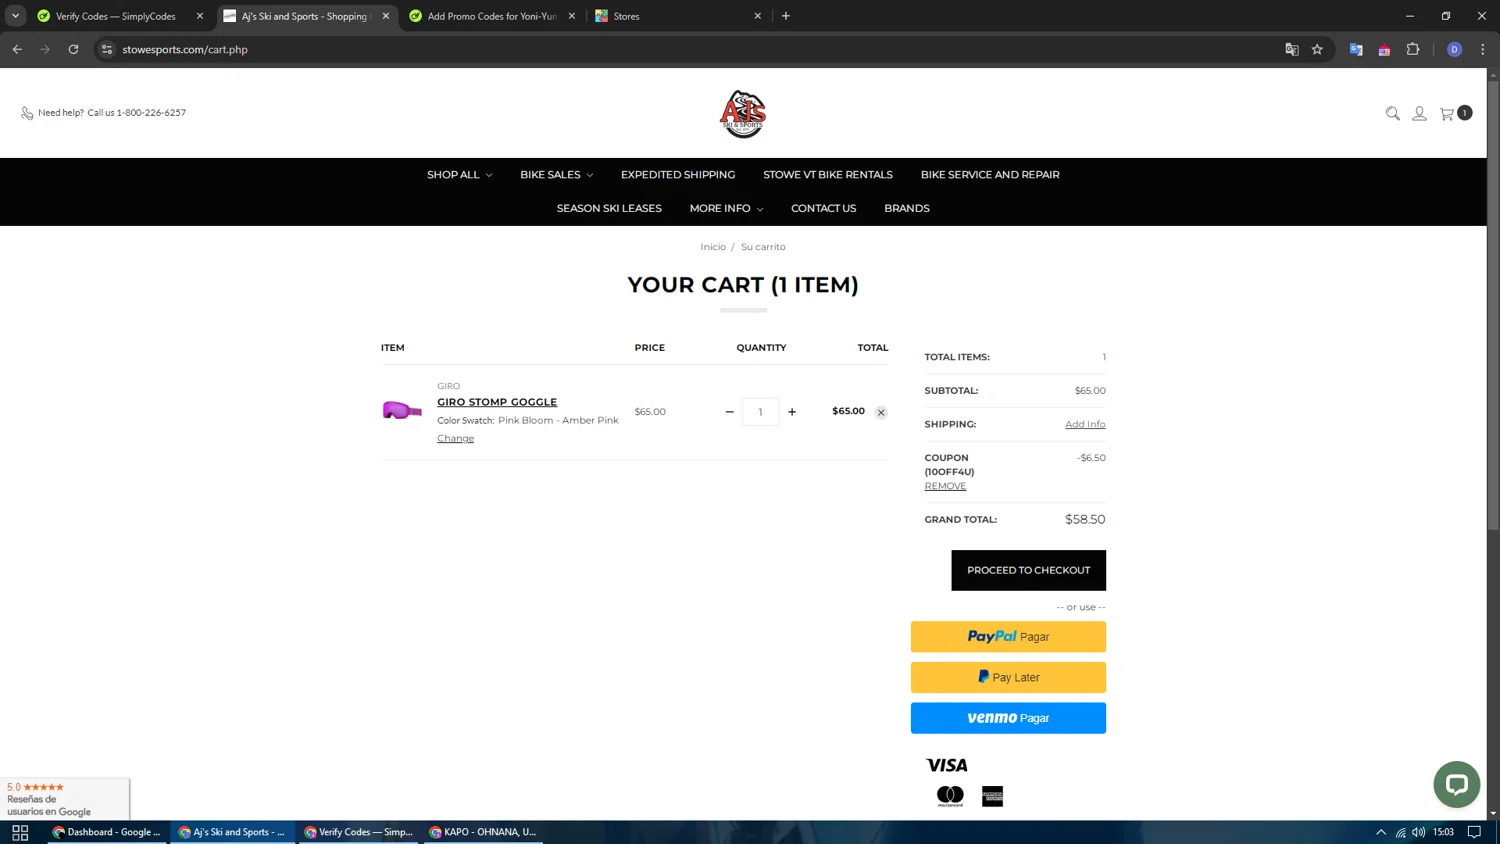Open the taskbar volume icon
The width and height of the screenshot is (1500, 844).
(1418, 832)
